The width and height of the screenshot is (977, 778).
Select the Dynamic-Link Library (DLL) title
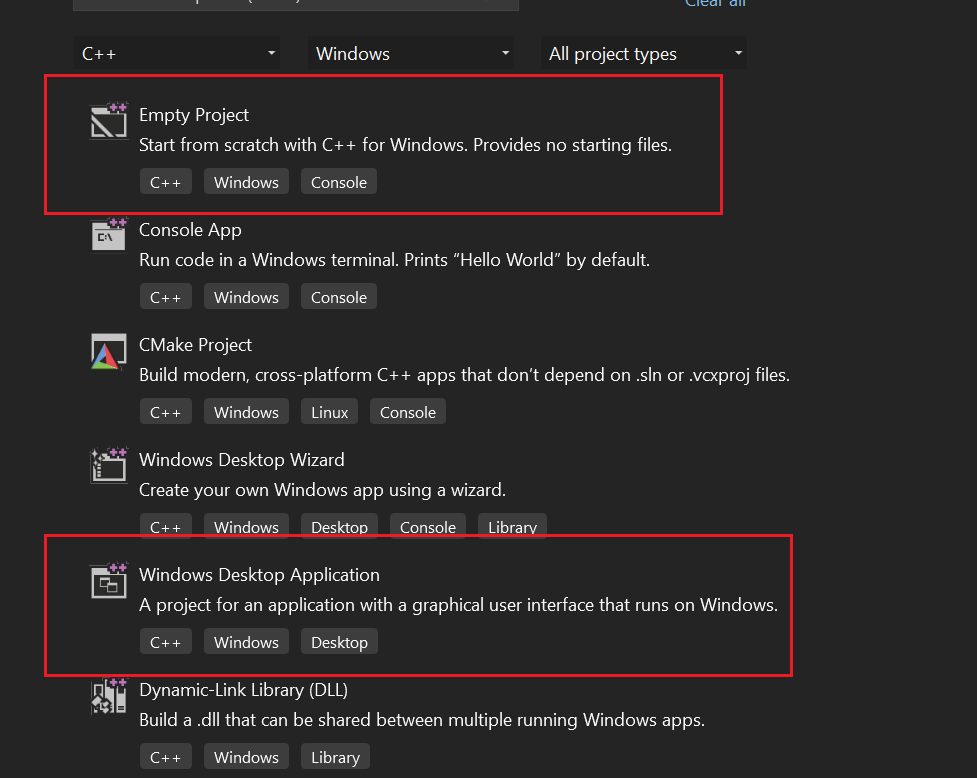(243, 690)
